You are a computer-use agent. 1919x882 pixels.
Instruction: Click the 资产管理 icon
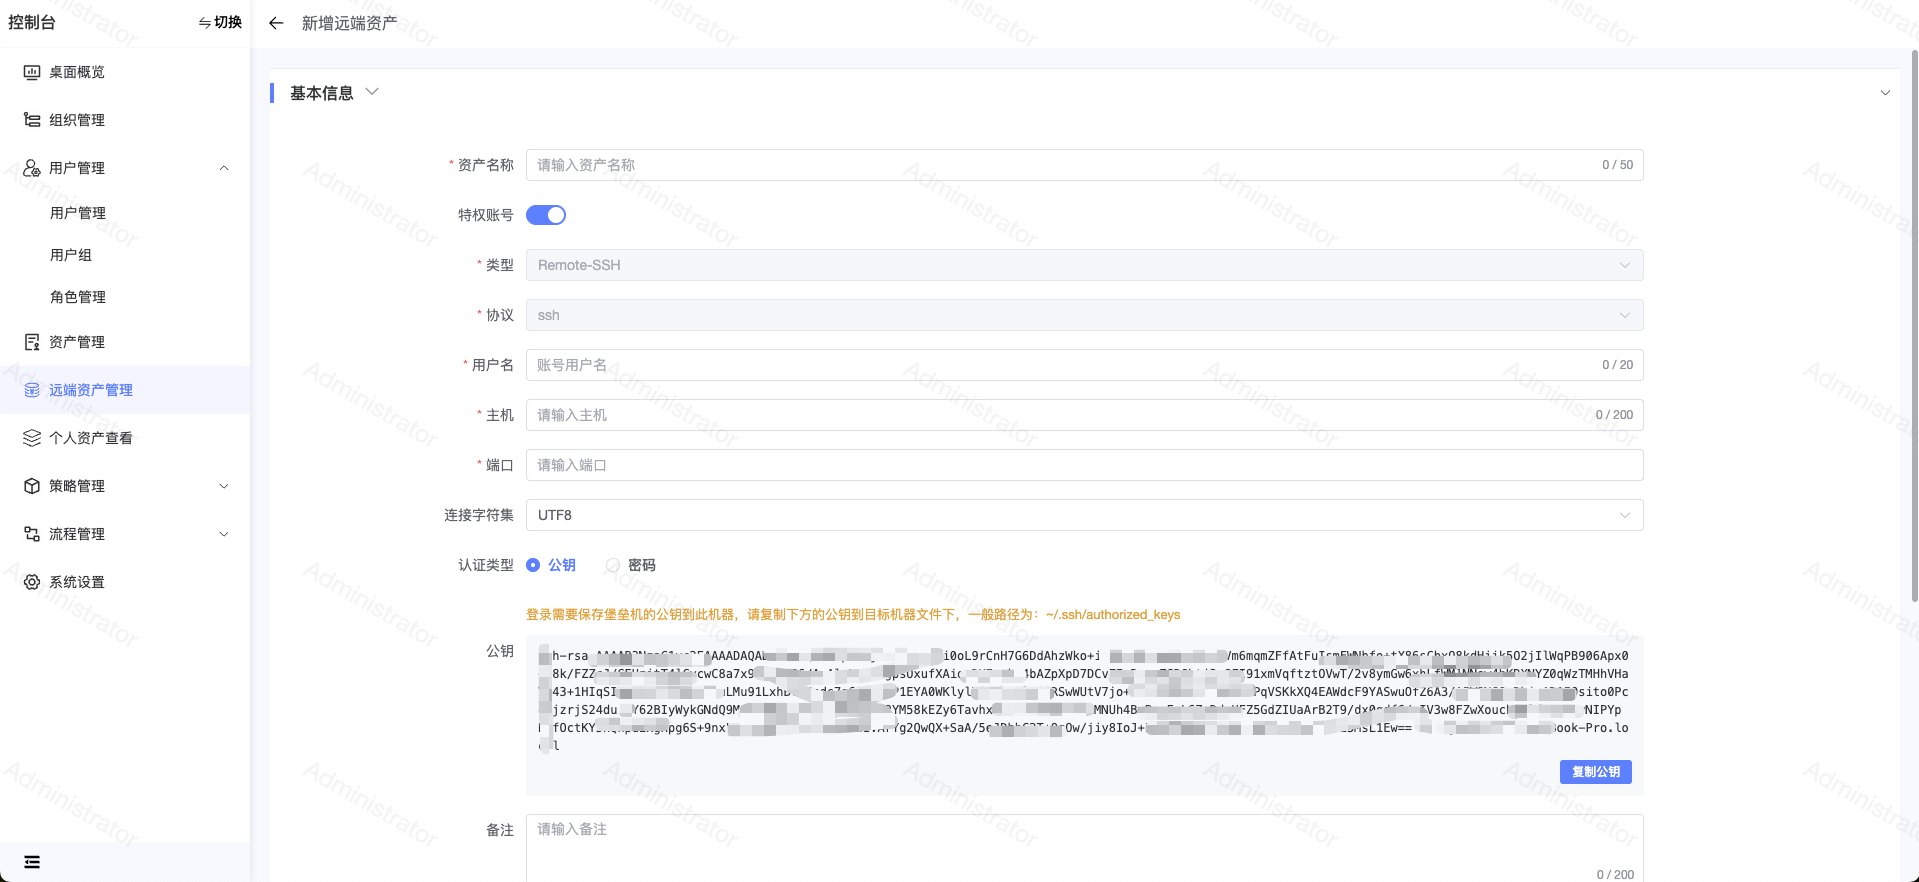click(x=32, y=342)
